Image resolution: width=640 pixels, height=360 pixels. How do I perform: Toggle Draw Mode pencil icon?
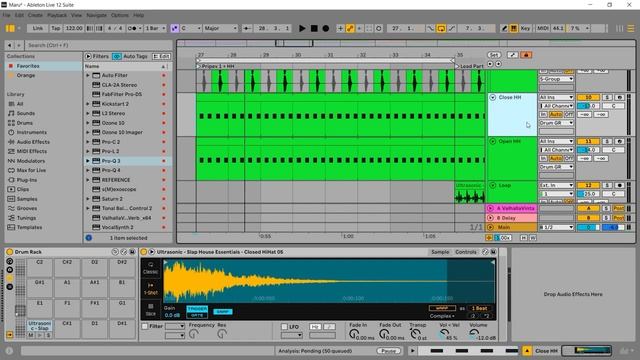pyautogui.click(x=504, y=28)
